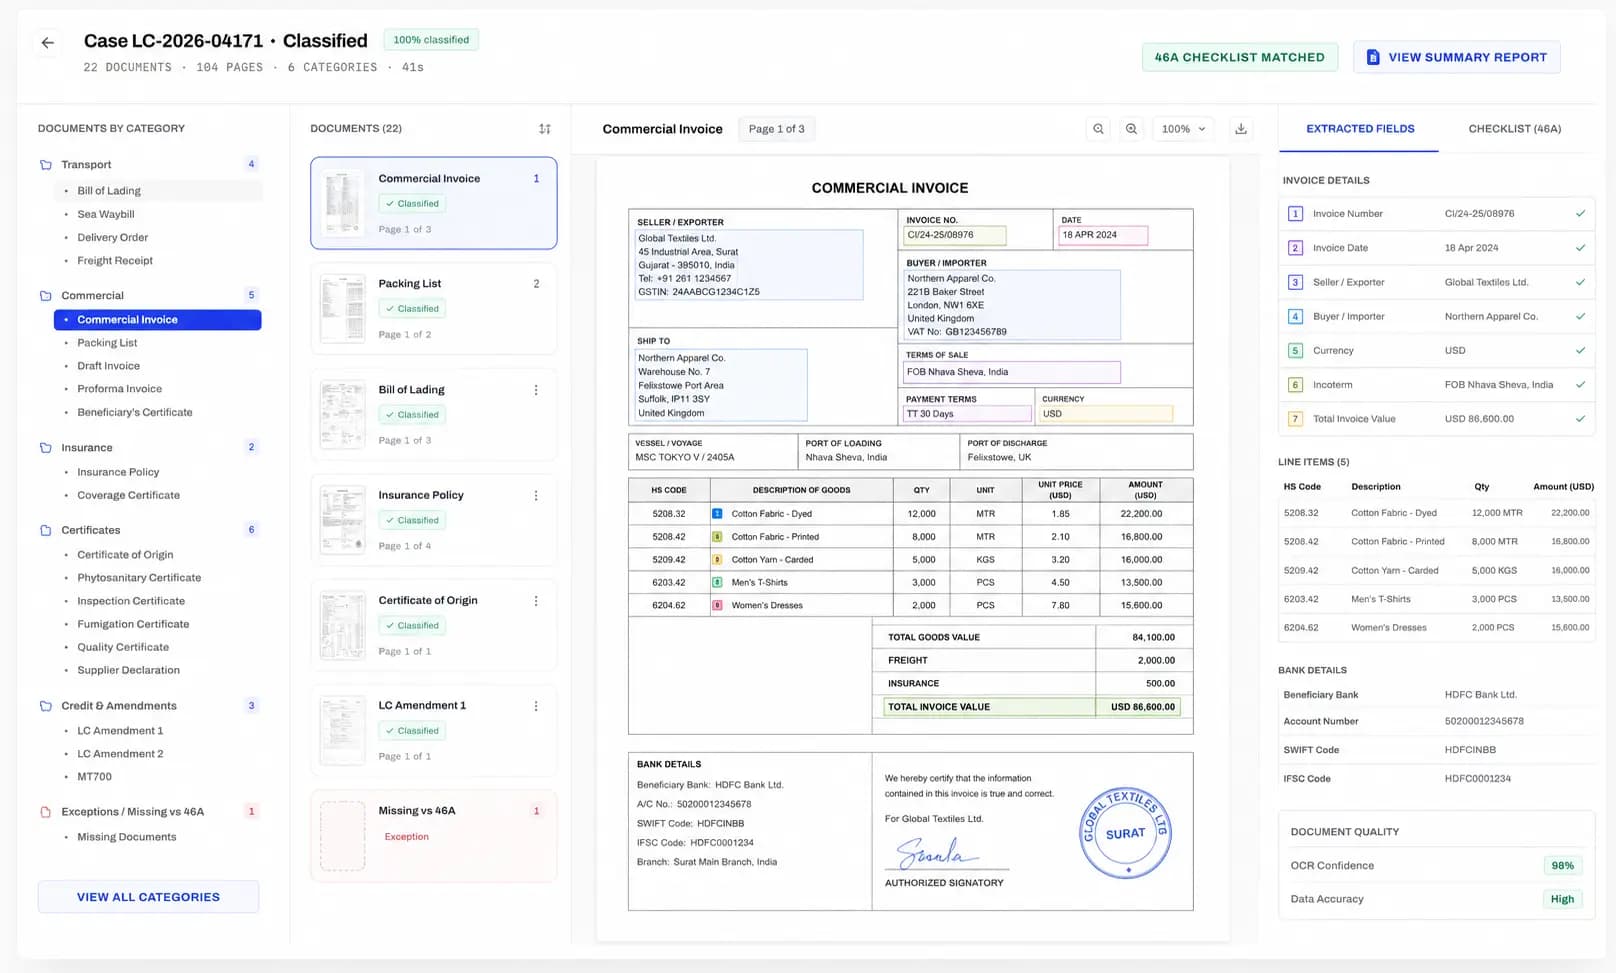Screen dimensions: 1616x973
Task: Select Draft Invoice in the category tree
Action: pos(109,366)
